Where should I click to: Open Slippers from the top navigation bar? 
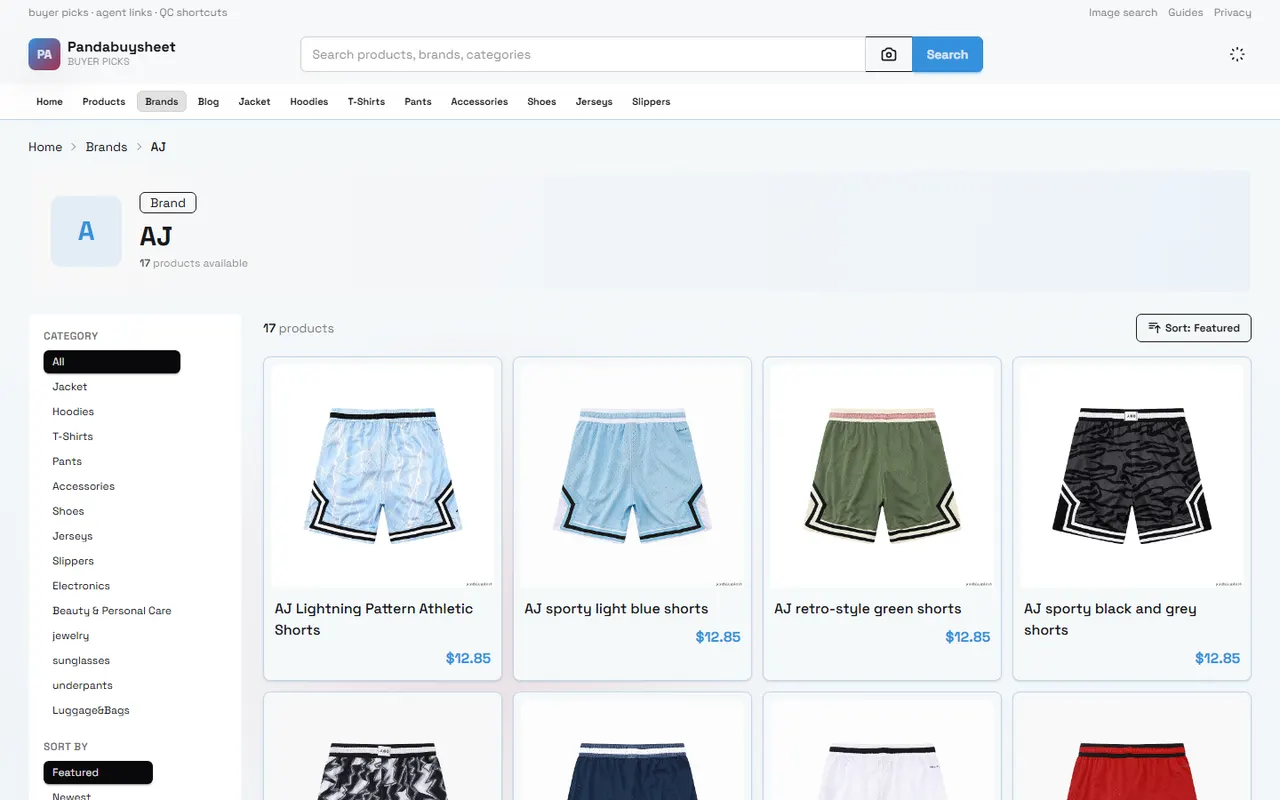click(651, 102)
